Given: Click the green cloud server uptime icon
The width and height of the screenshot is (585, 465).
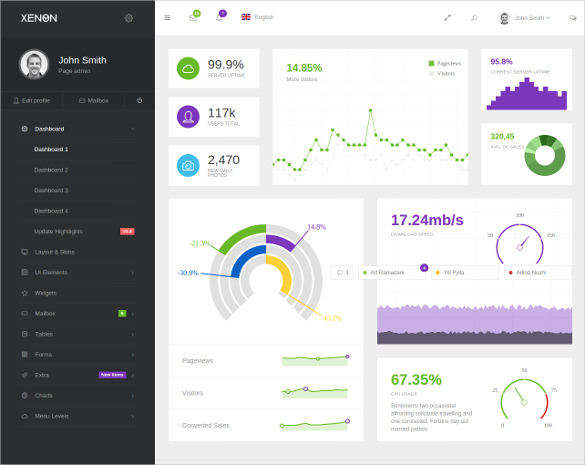Looking at the screenshot, I should point(188,68).
